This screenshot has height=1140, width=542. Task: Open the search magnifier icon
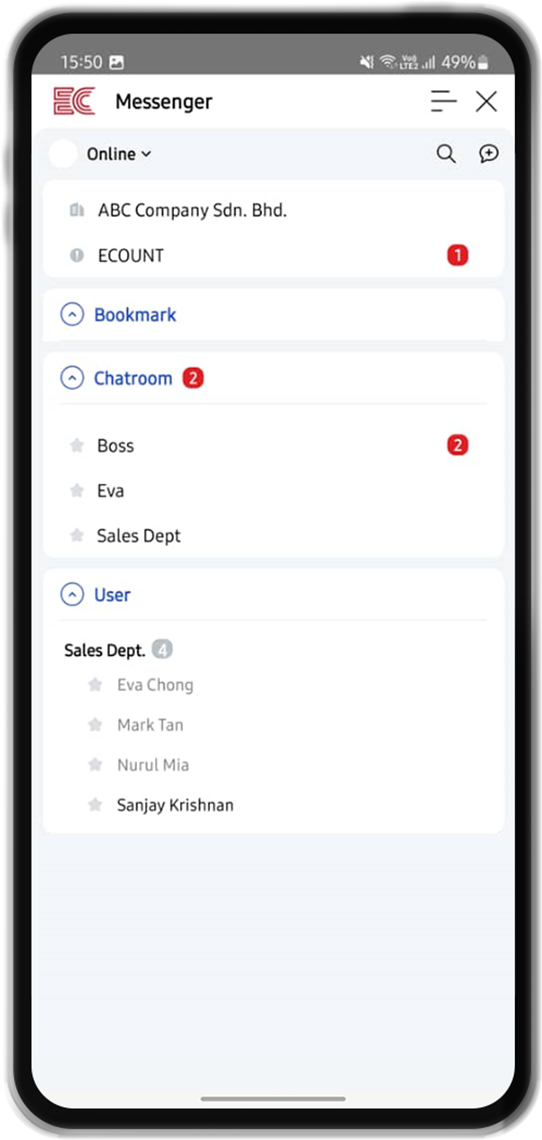pyautogui.click(x=446, y=153)
